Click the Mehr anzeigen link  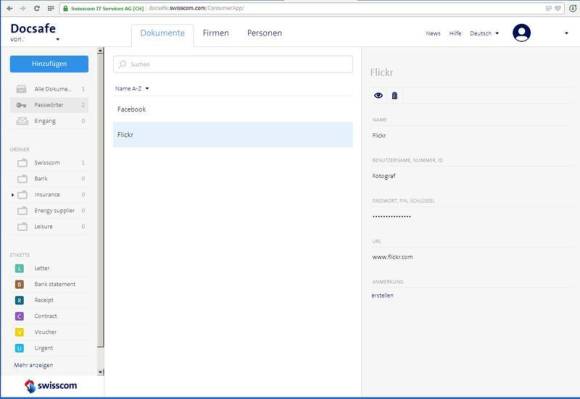point(33,365)
